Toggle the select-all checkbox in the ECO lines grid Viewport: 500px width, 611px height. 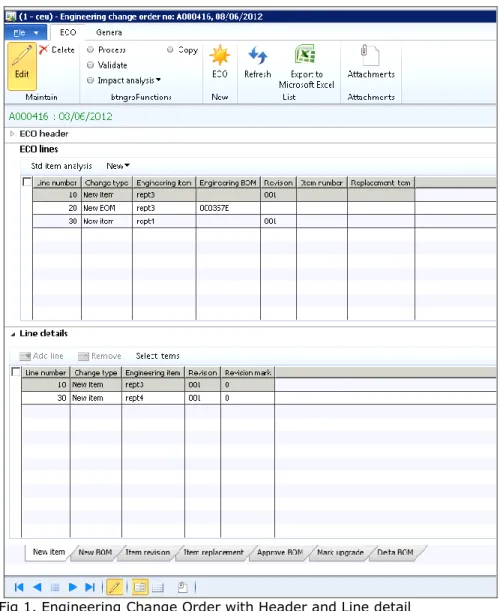click(x=27, y=182)
